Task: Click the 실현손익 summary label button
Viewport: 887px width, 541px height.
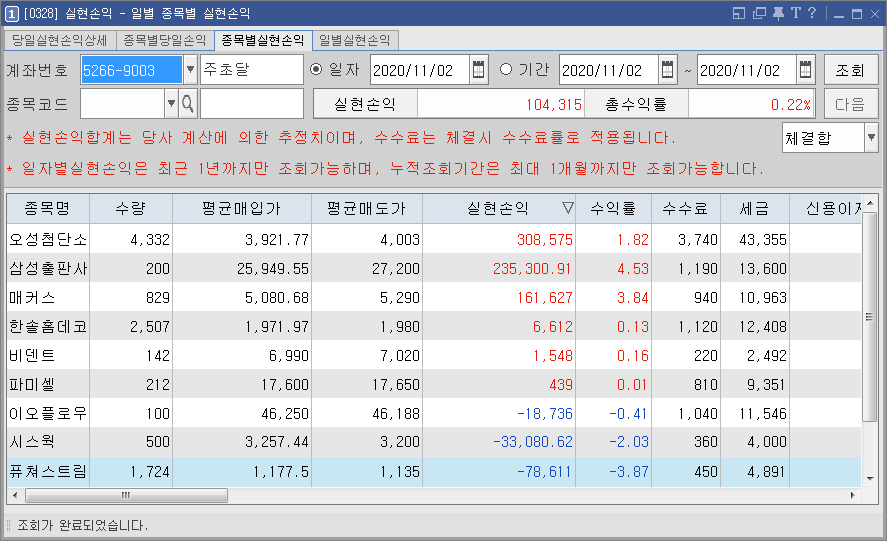Action: [365, 104]
